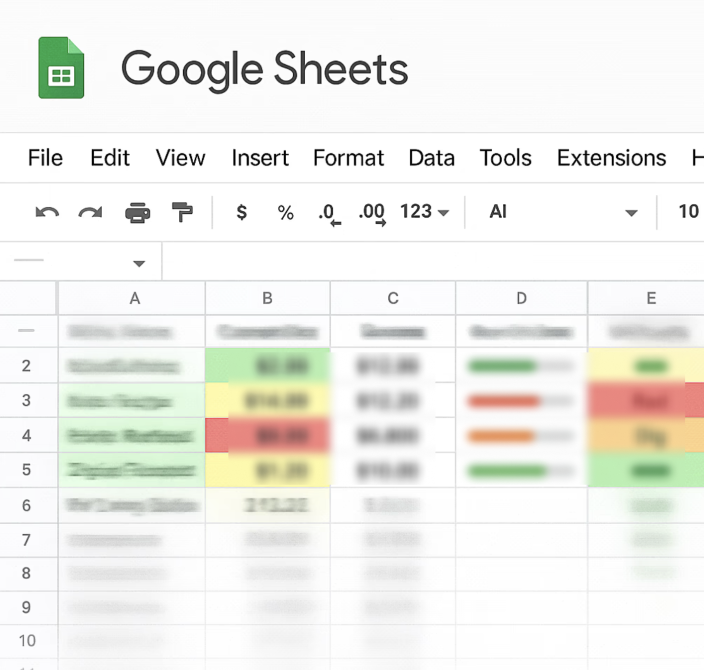Select the red cell in row 3 column E
Screen dimensions: 704x670
coord(646,400)
